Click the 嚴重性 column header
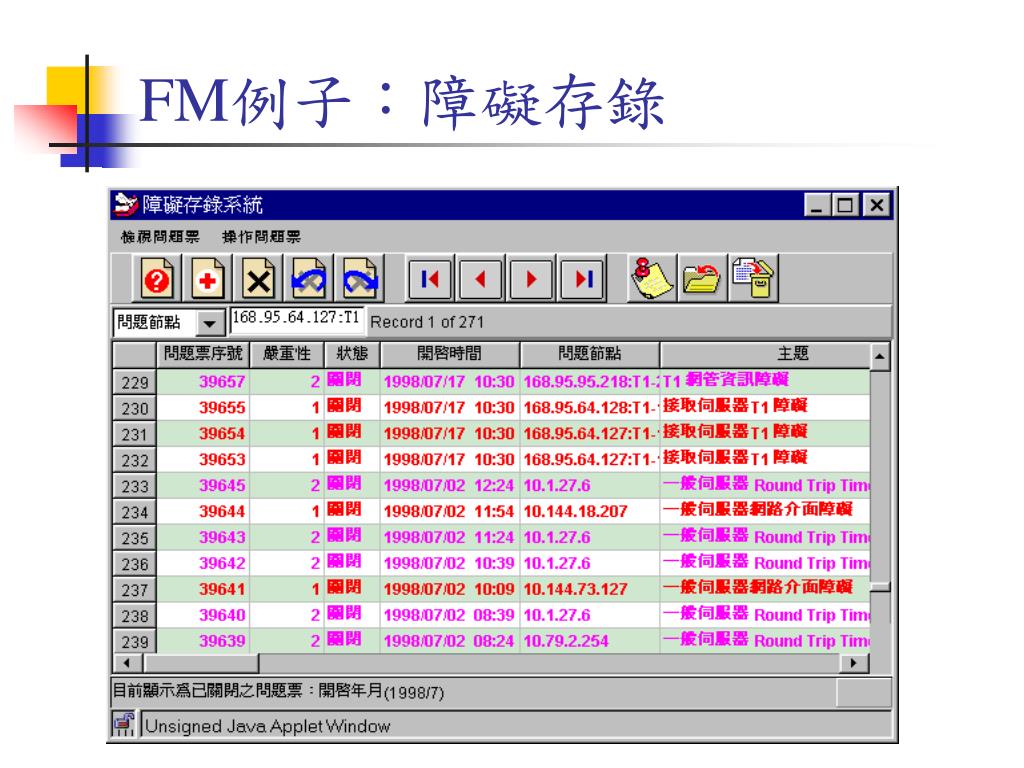Viewport: 1024px width, 768px height. coord(287,354)
